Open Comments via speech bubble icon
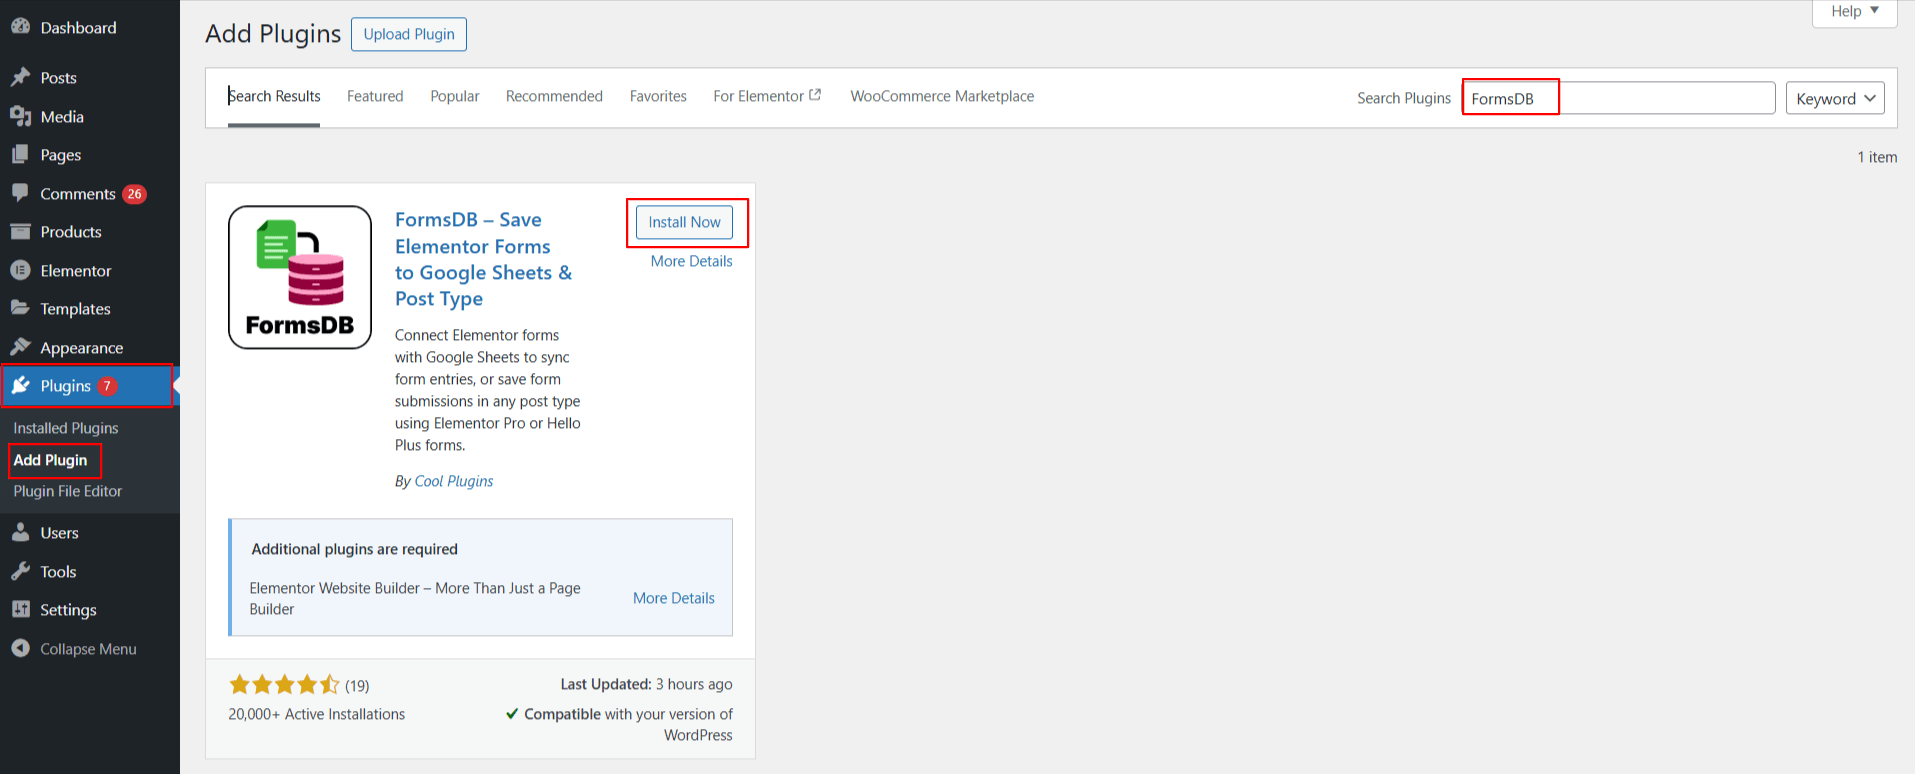The width and height of the screenshot is (1915, 774). pos(20,193)
